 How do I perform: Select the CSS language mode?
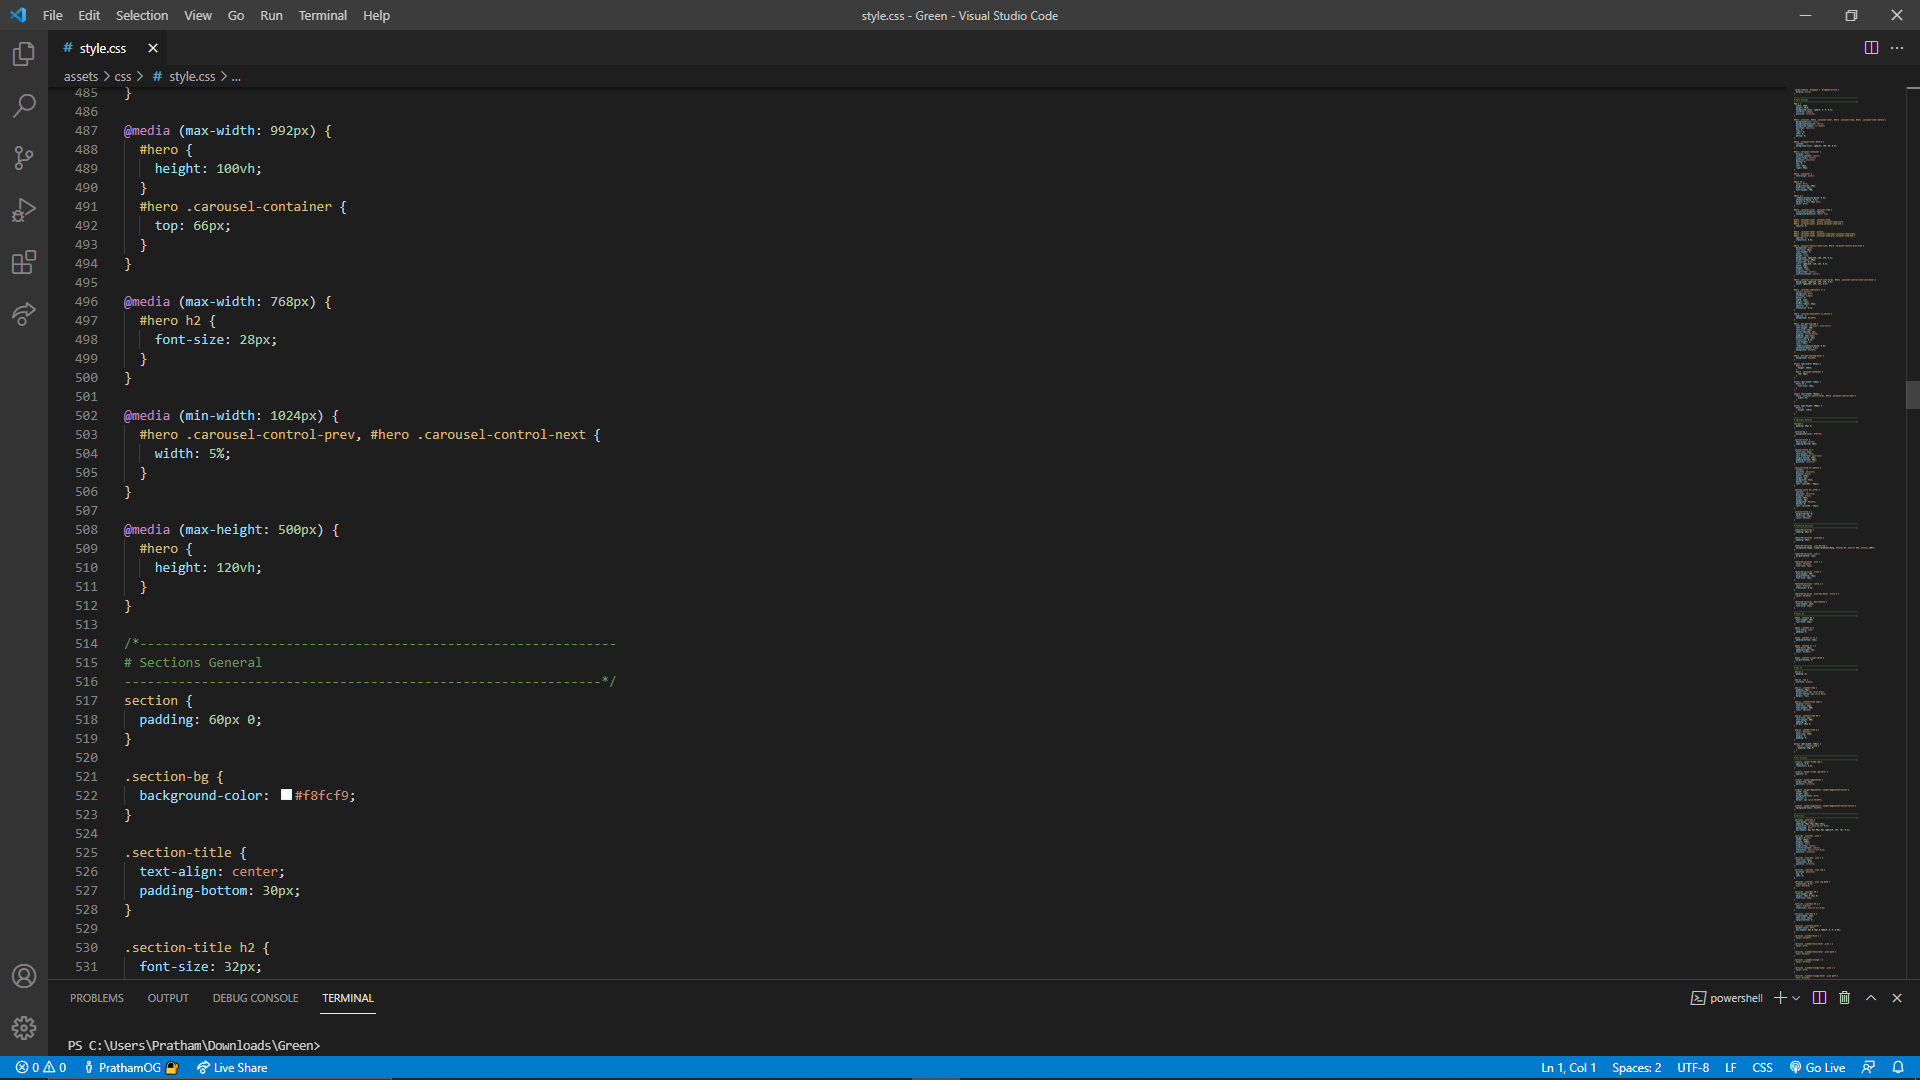click(x=1762, y=1068)
